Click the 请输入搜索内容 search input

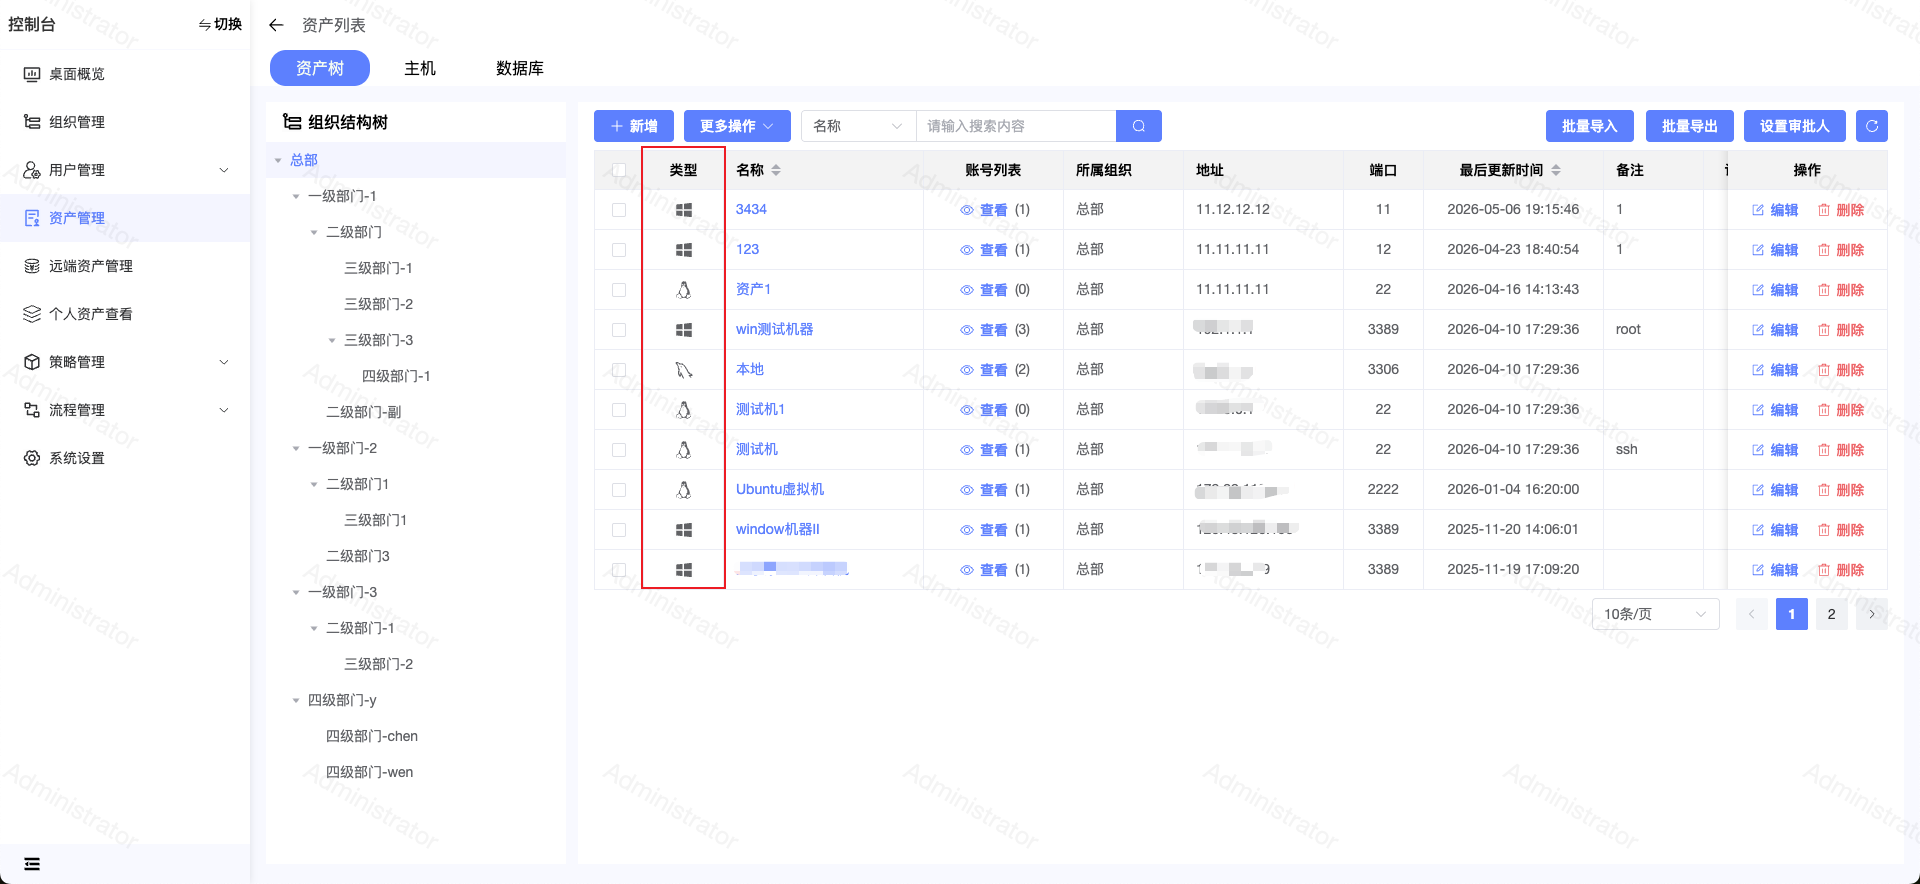[1016, 126]
